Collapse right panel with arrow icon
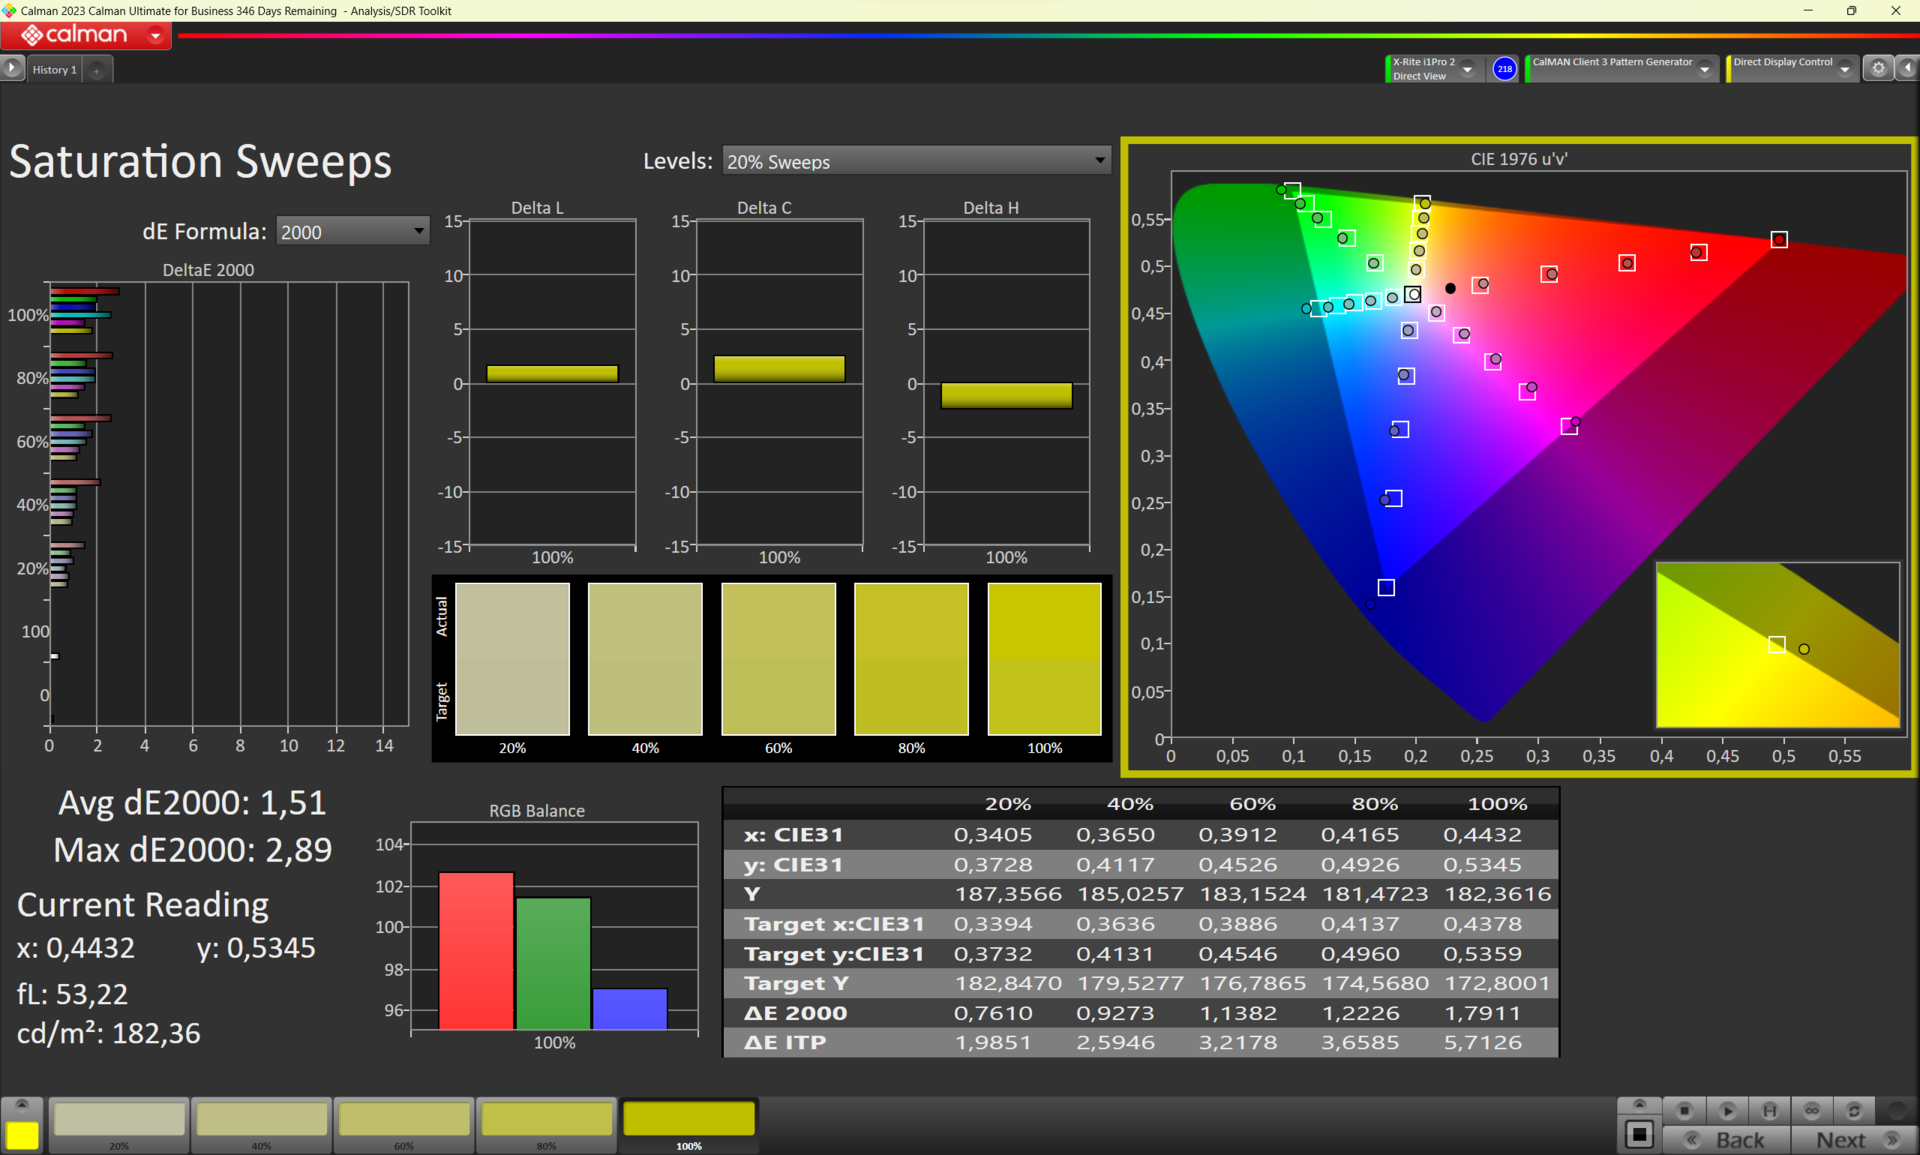Screen dimensions: 1920x1155 click(x=1907, y=68)
